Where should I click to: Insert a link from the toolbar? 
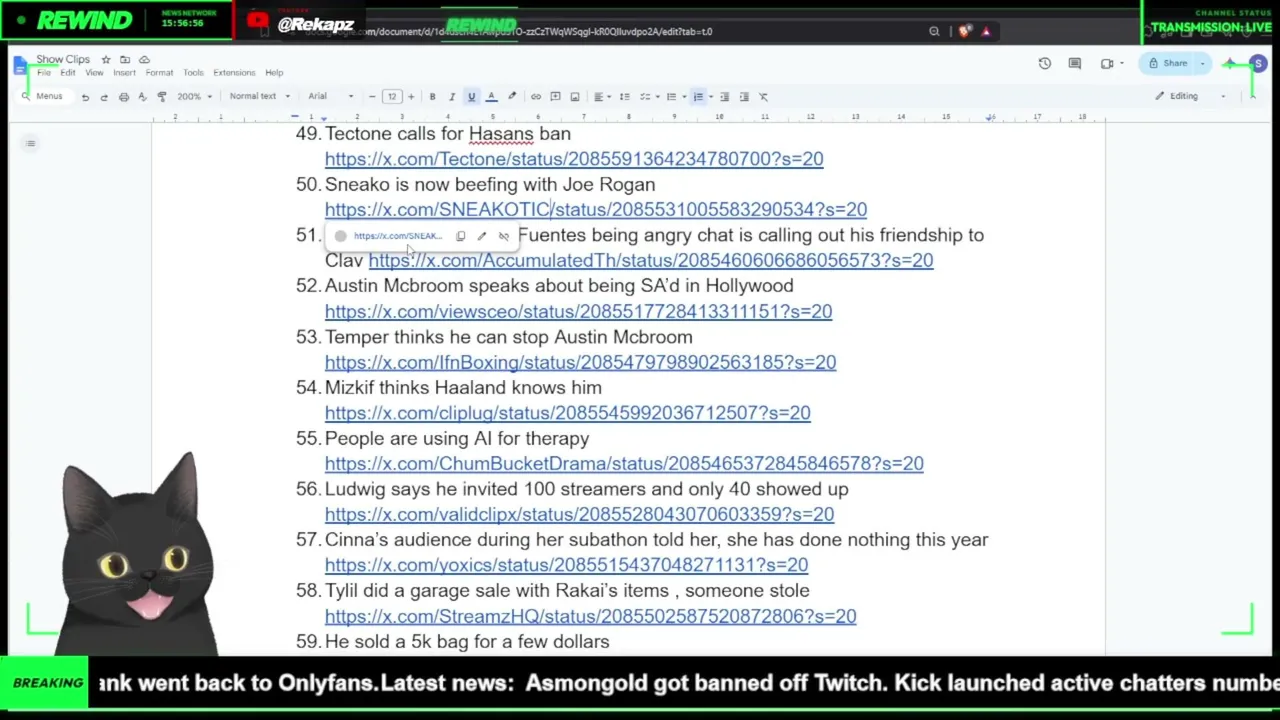pyautogui.click(x=536, y=97)
